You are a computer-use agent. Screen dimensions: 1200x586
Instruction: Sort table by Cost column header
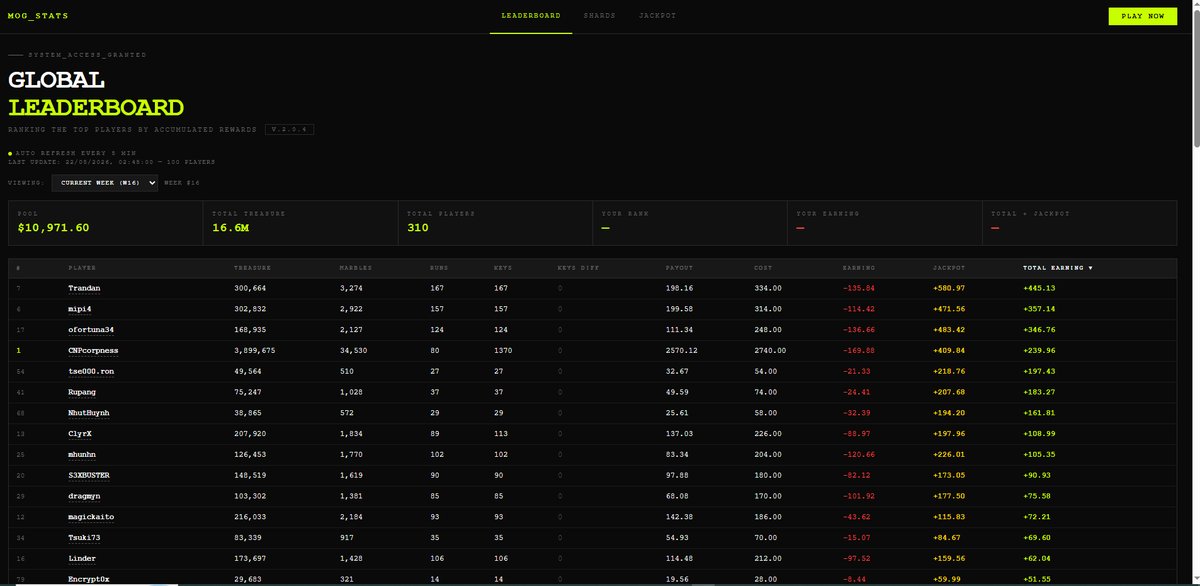pos(763,268)
